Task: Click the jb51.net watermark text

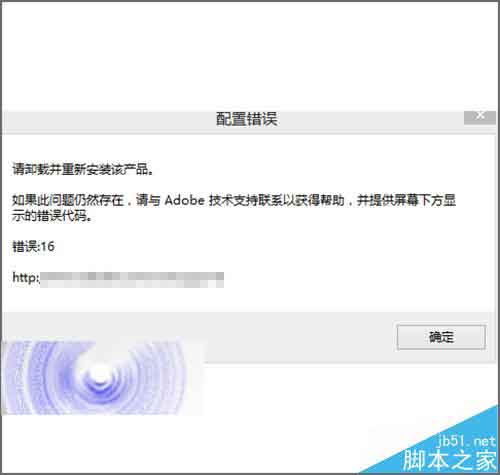Action: [466, 441]
